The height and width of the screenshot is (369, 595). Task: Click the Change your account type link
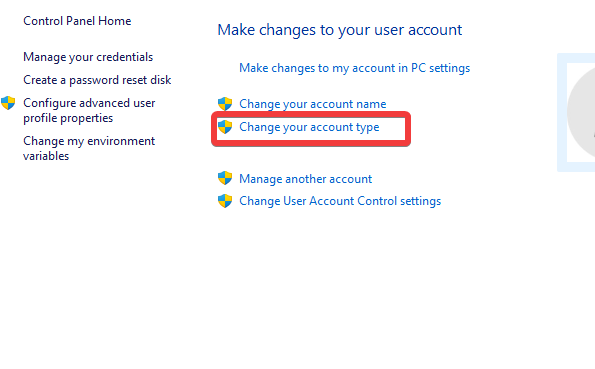309,127
